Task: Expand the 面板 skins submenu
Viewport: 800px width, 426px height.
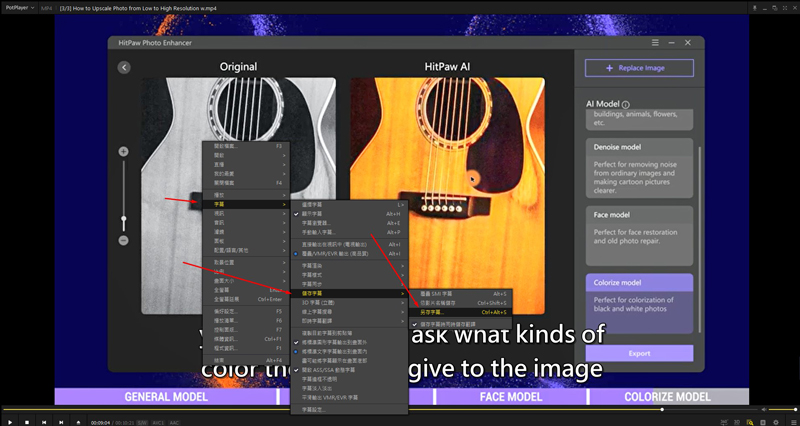Action: [x=246, y=241]
